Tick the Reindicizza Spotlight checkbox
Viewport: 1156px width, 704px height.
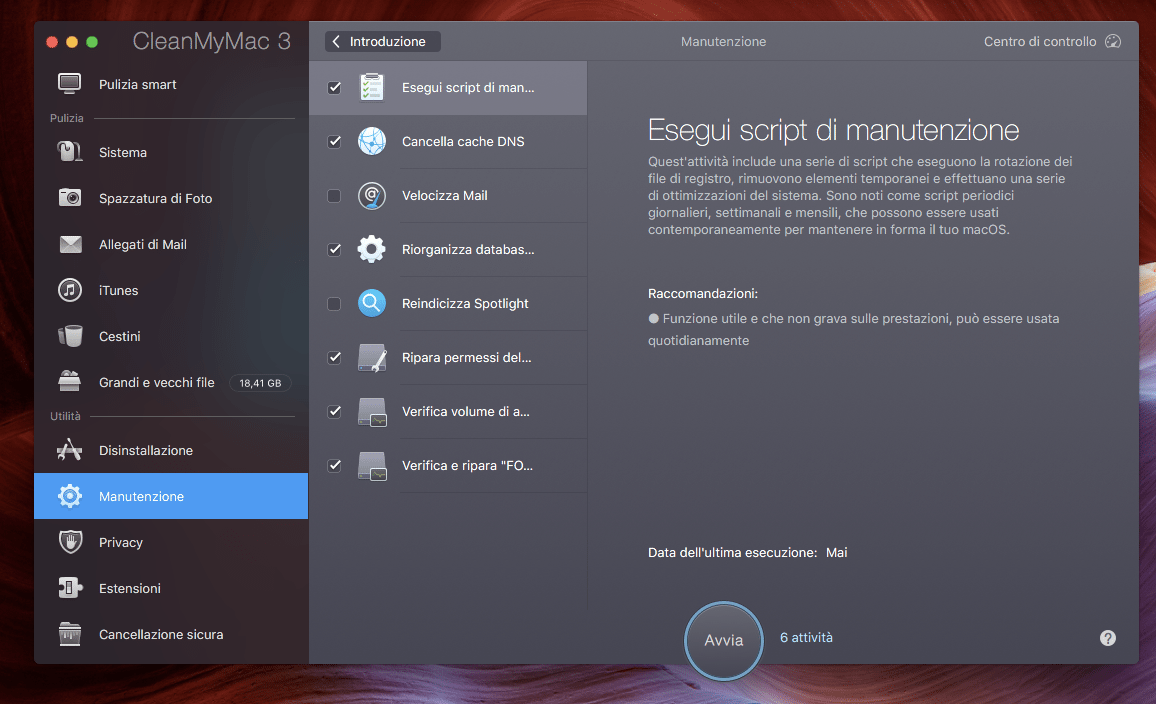coord(334,304)
